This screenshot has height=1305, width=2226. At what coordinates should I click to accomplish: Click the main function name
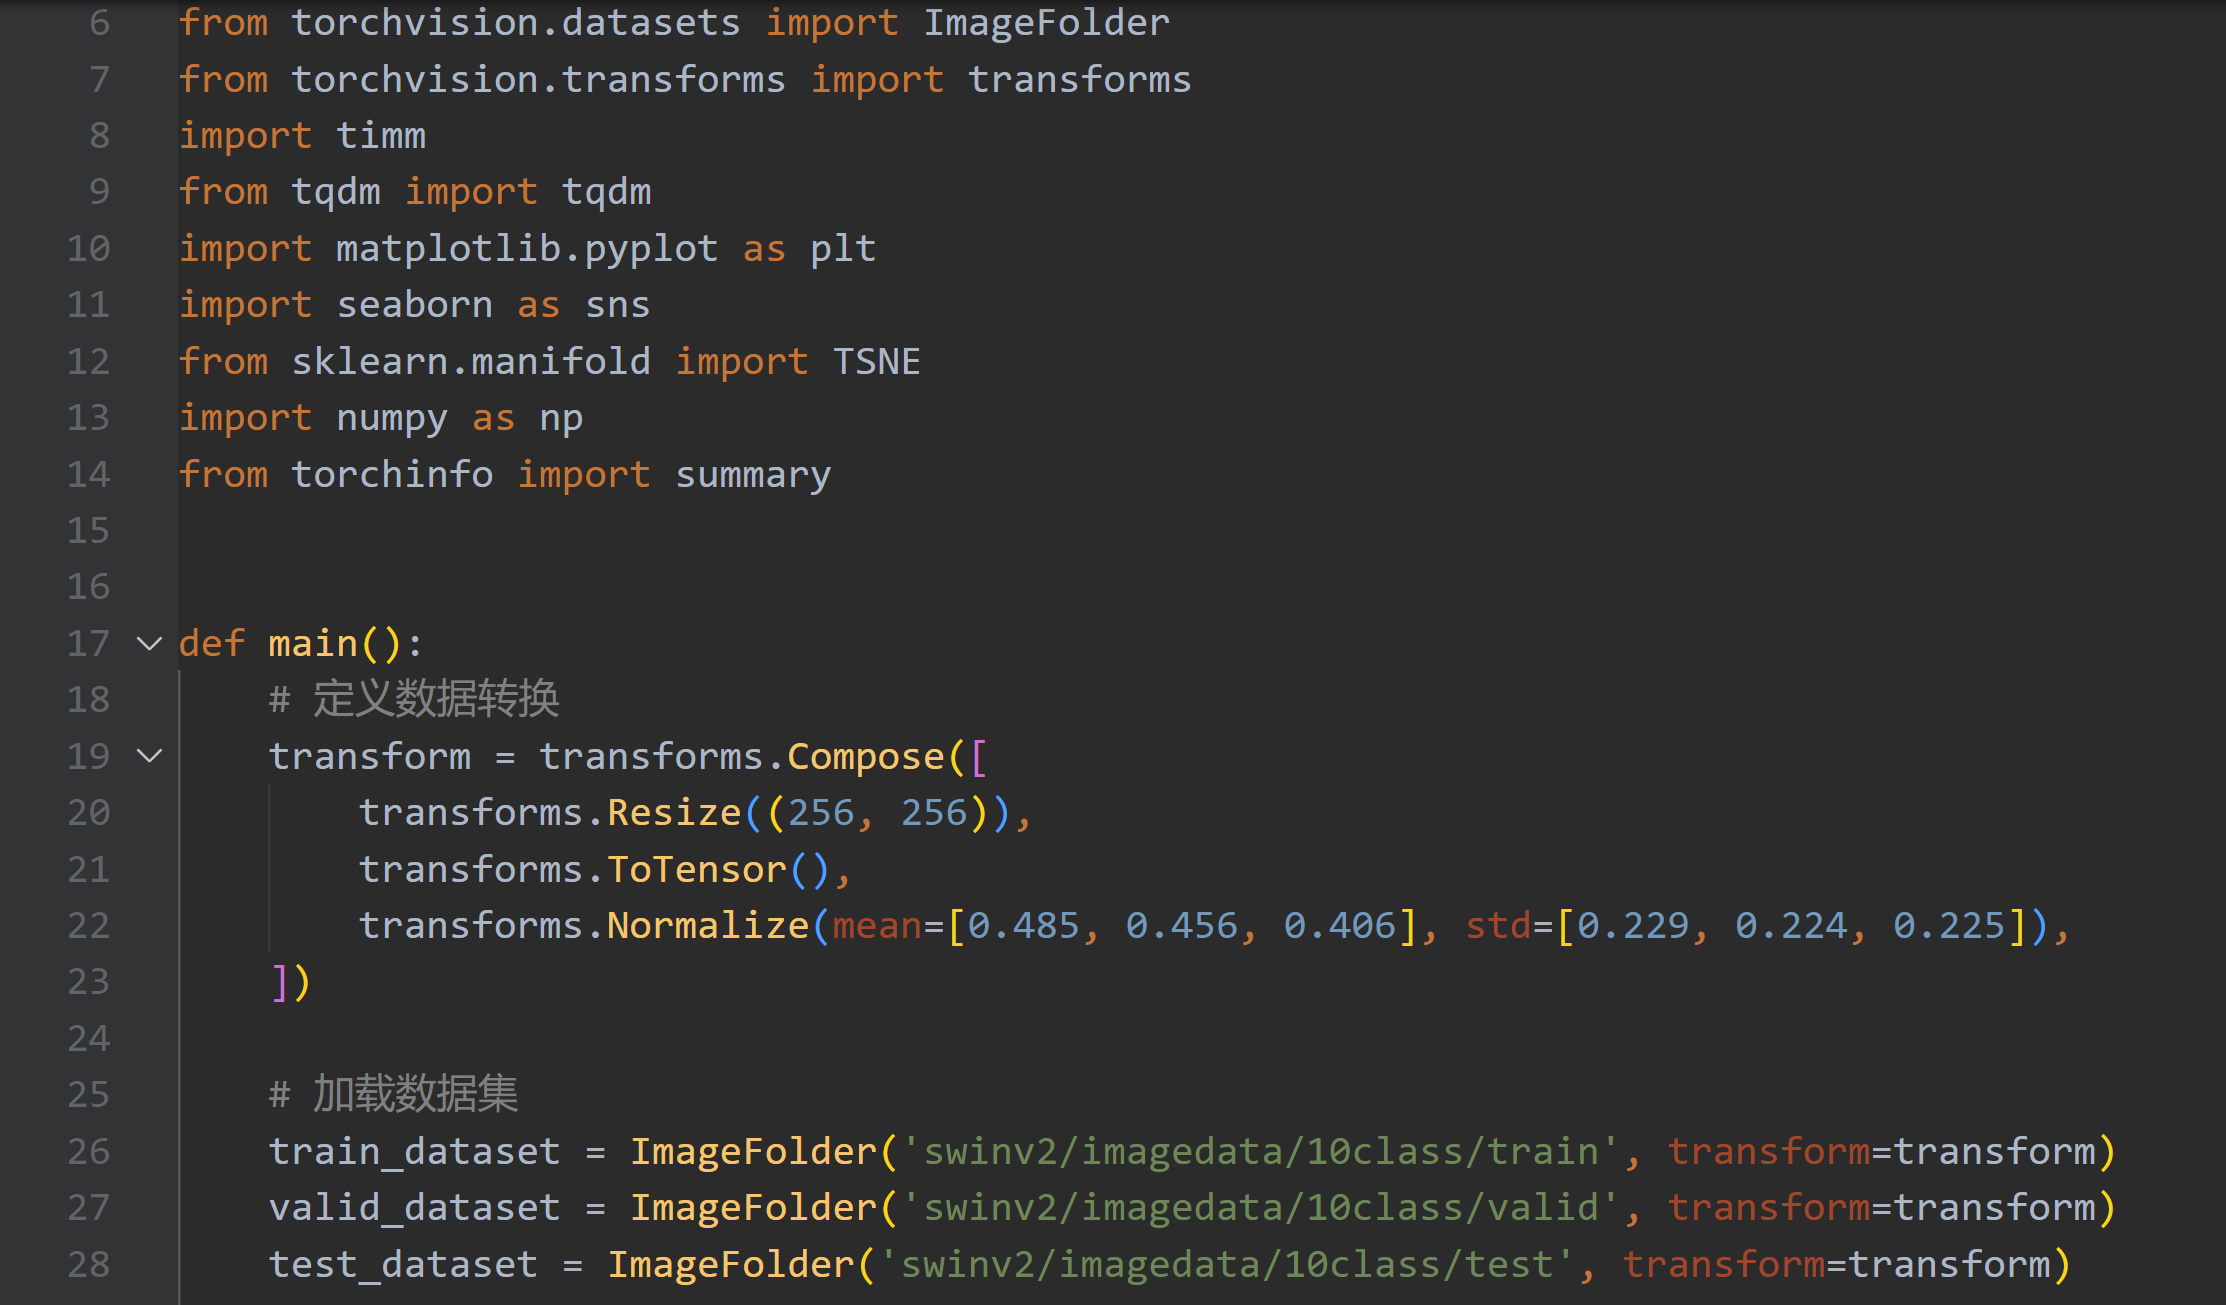pos(313,643)
